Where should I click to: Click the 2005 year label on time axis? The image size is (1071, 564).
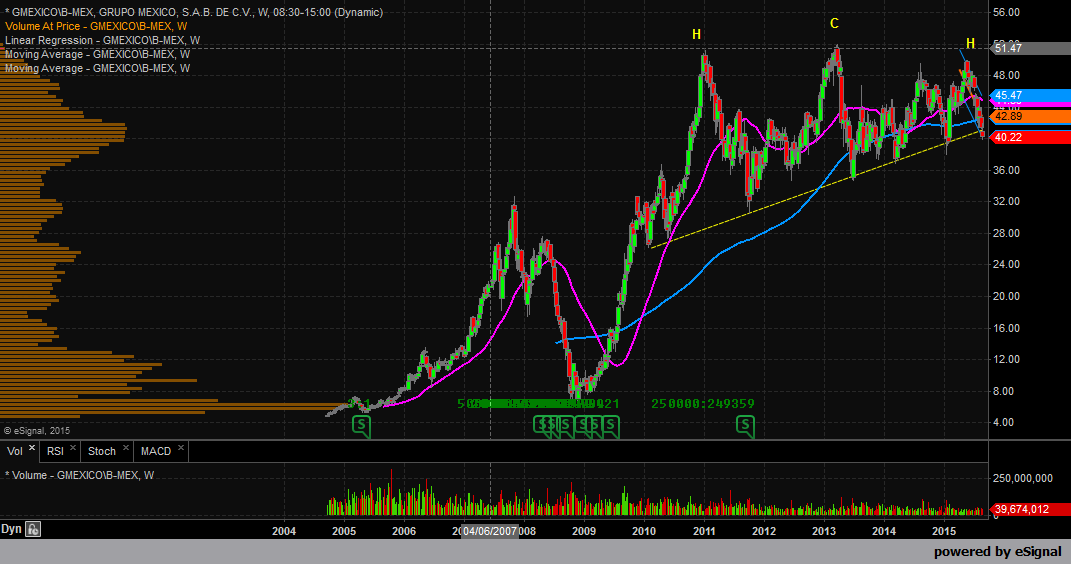(344, 531)
